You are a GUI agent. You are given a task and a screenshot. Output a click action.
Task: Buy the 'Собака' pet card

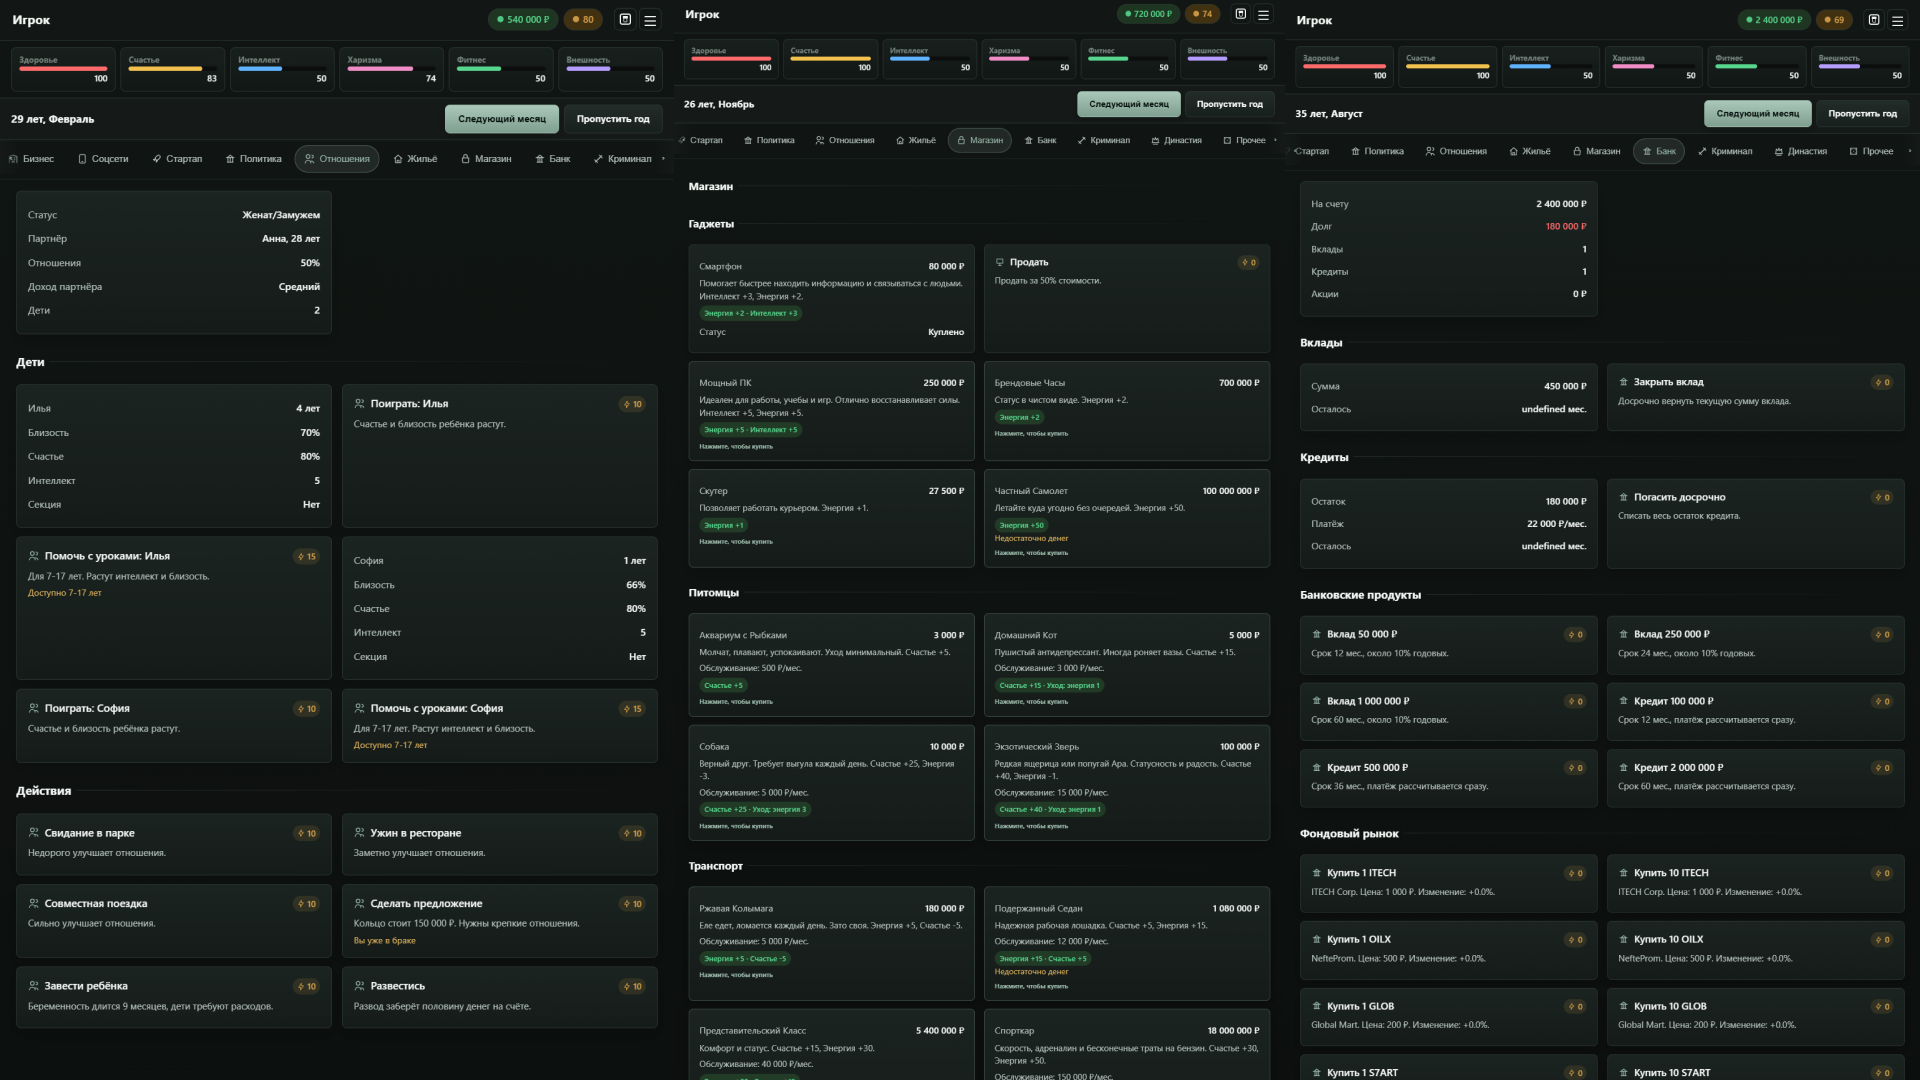(x=831, y=783)
